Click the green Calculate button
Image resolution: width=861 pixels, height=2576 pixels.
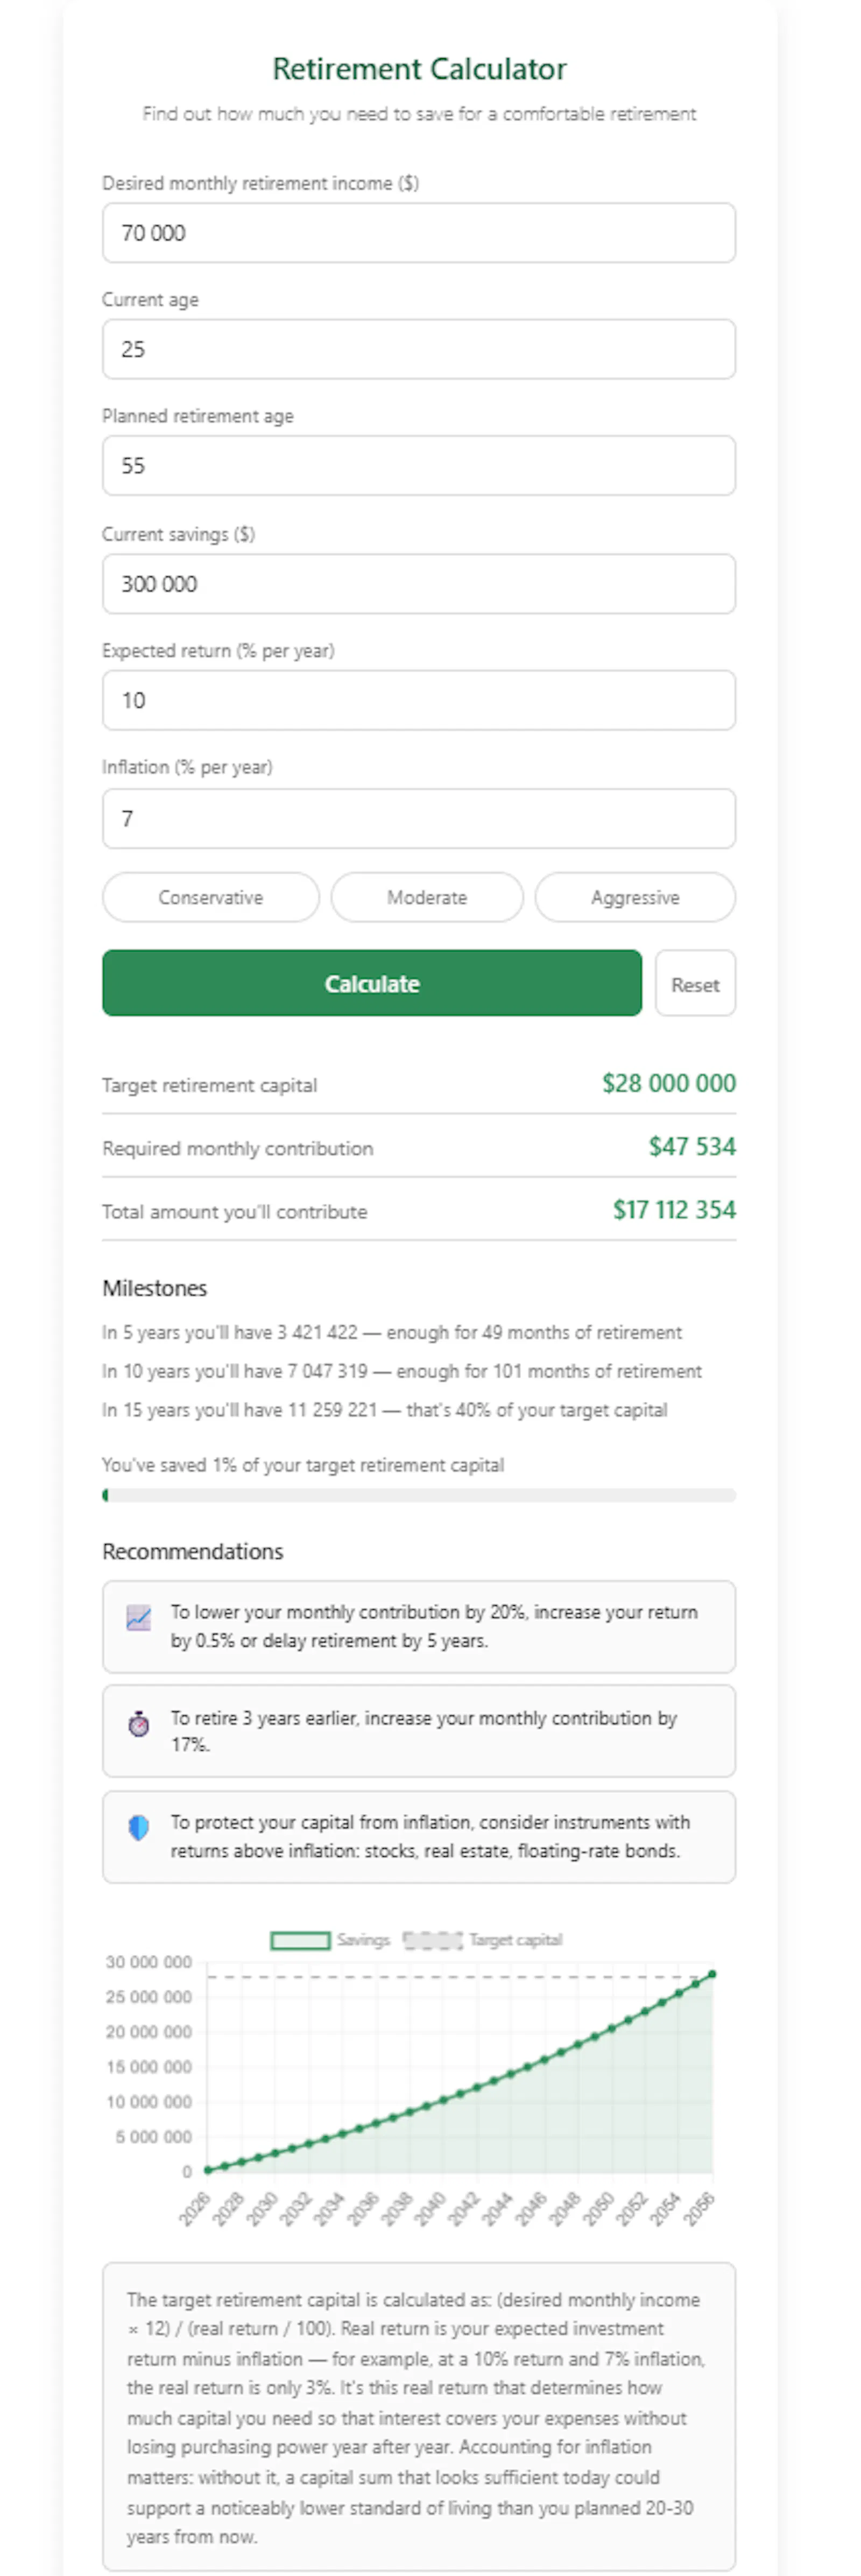(372, 983)
